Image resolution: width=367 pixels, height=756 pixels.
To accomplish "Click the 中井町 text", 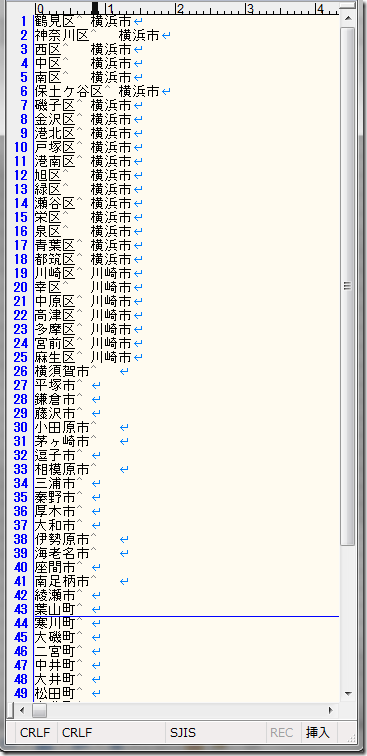I will point(55,664).
